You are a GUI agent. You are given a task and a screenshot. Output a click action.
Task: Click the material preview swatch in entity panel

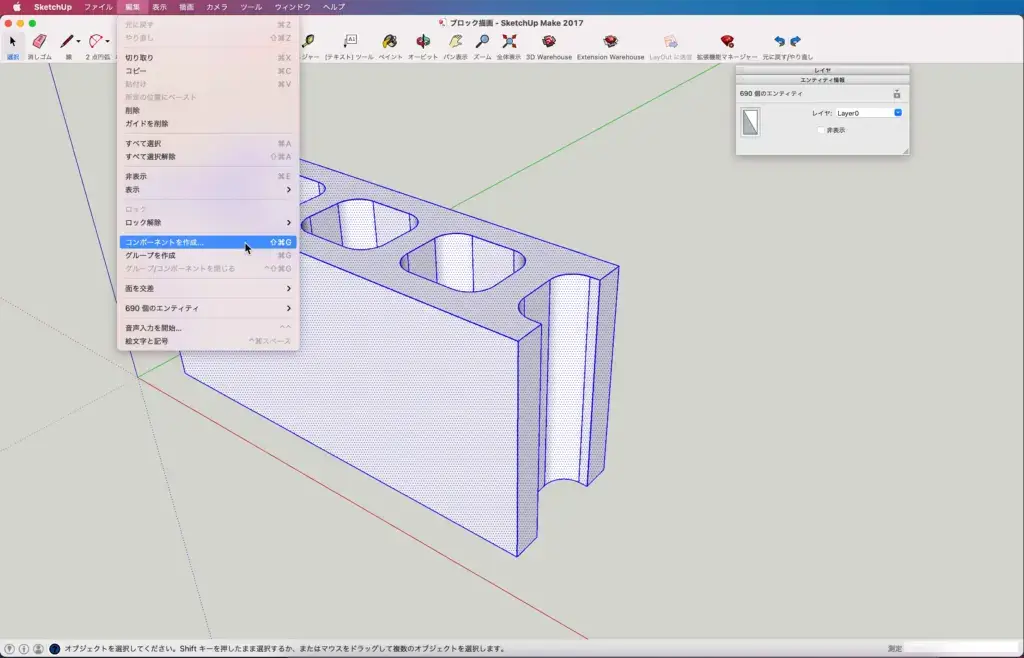750,122
